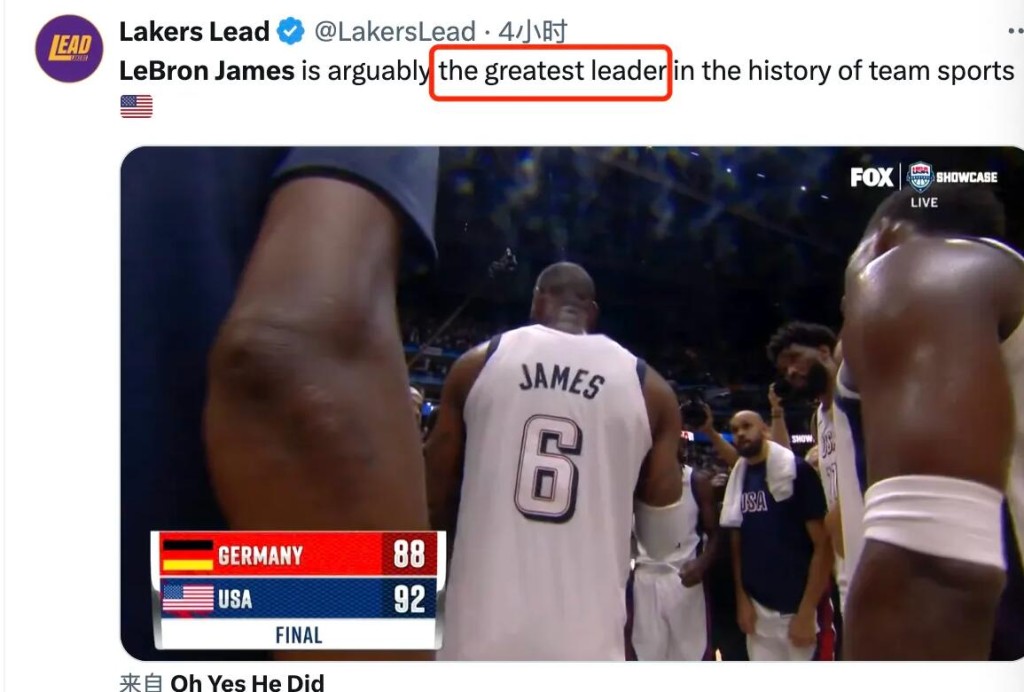The image size is (1024, 692).
Task: Click the 4小时 timestamp
Action: point(533,31)
